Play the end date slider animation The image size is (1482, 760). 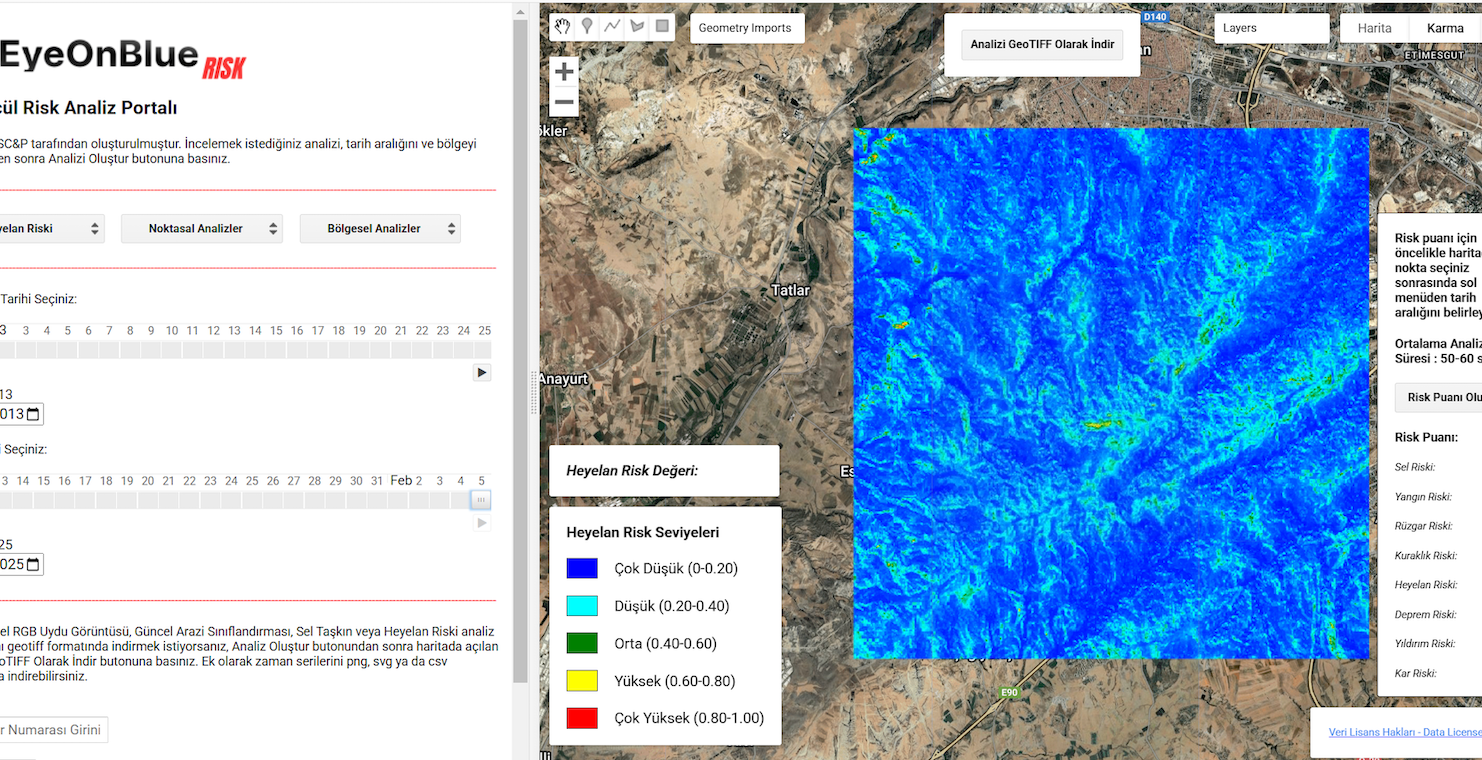coord(482,522)
